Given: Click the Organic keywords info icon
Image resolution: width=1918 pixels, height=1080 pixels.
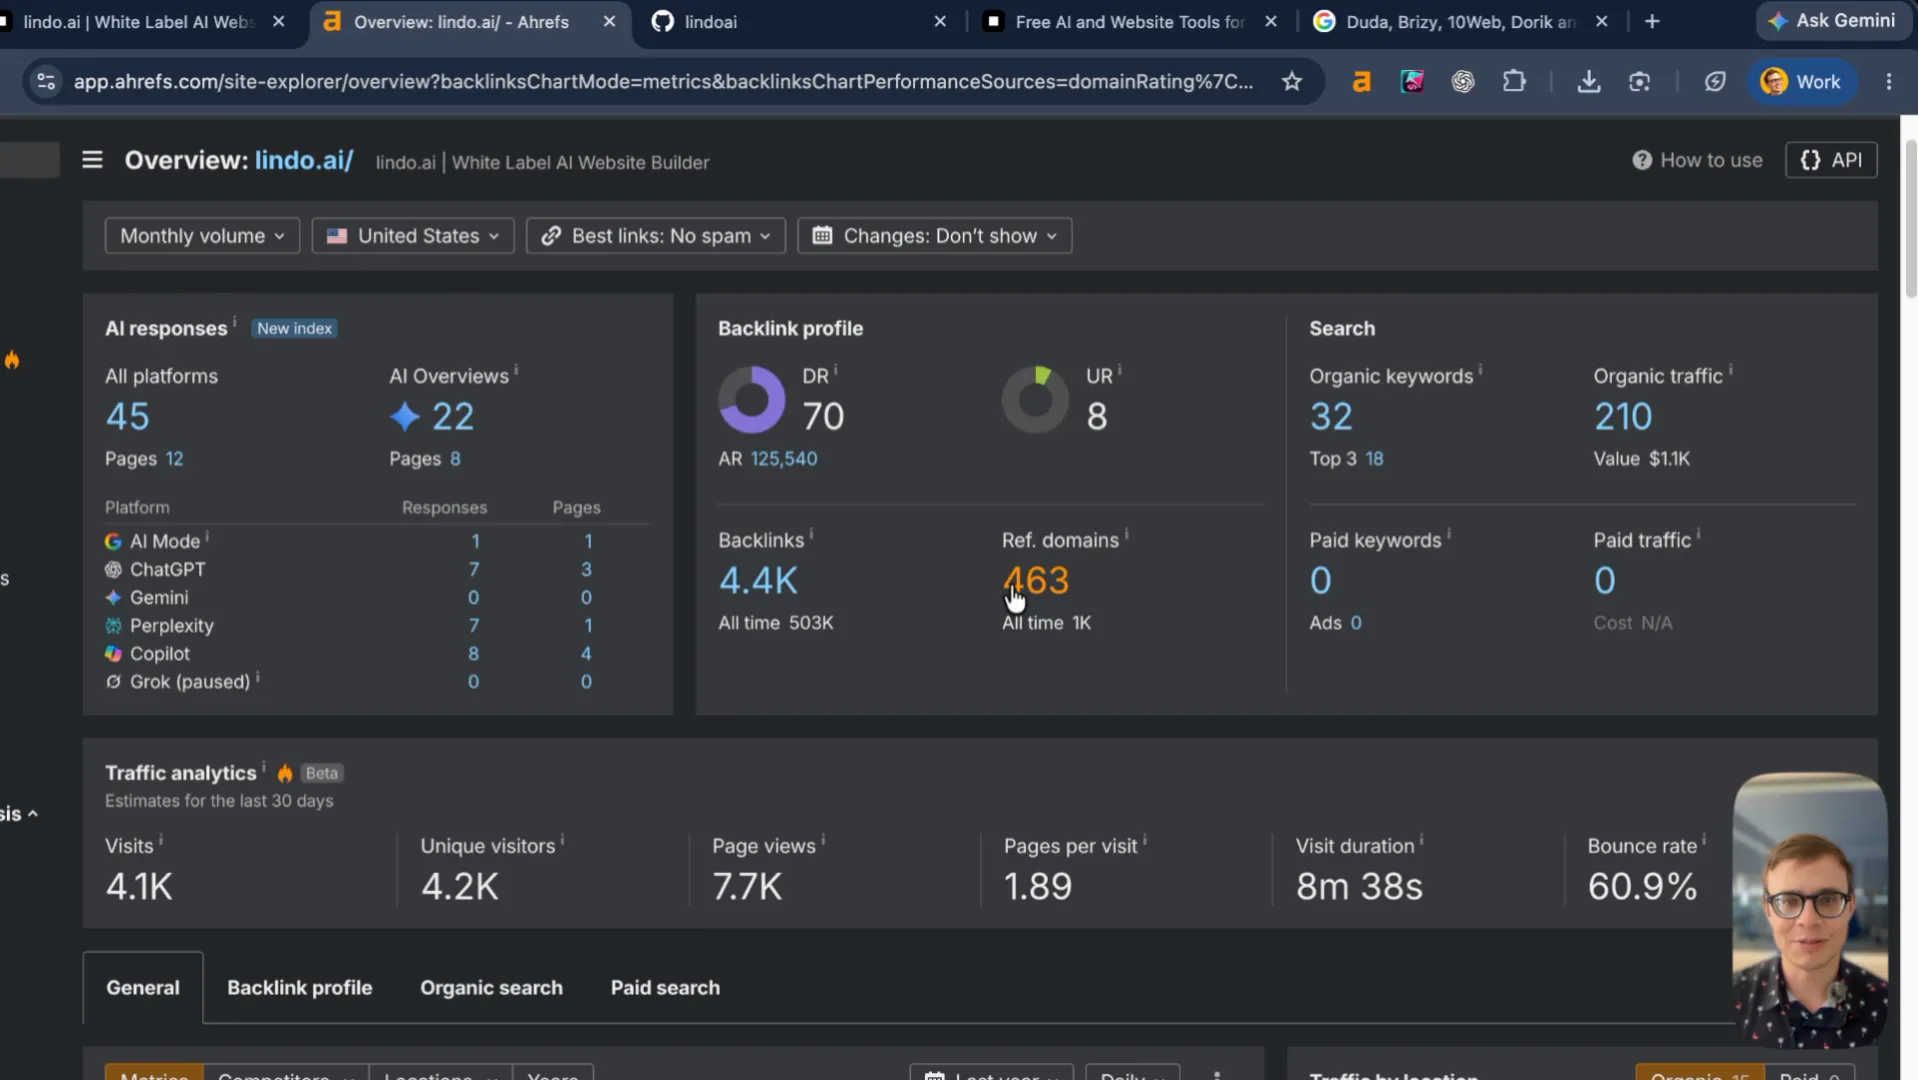Looking at the screenshot, I should [x=1480, y=371].
